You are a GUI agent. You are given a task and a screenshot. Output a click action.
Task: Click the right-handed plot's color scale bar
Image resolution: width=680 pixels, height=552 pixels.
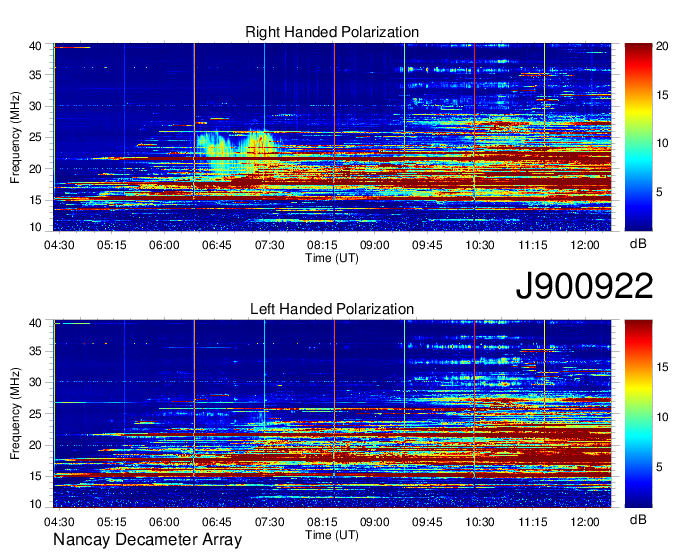point(638,137)
